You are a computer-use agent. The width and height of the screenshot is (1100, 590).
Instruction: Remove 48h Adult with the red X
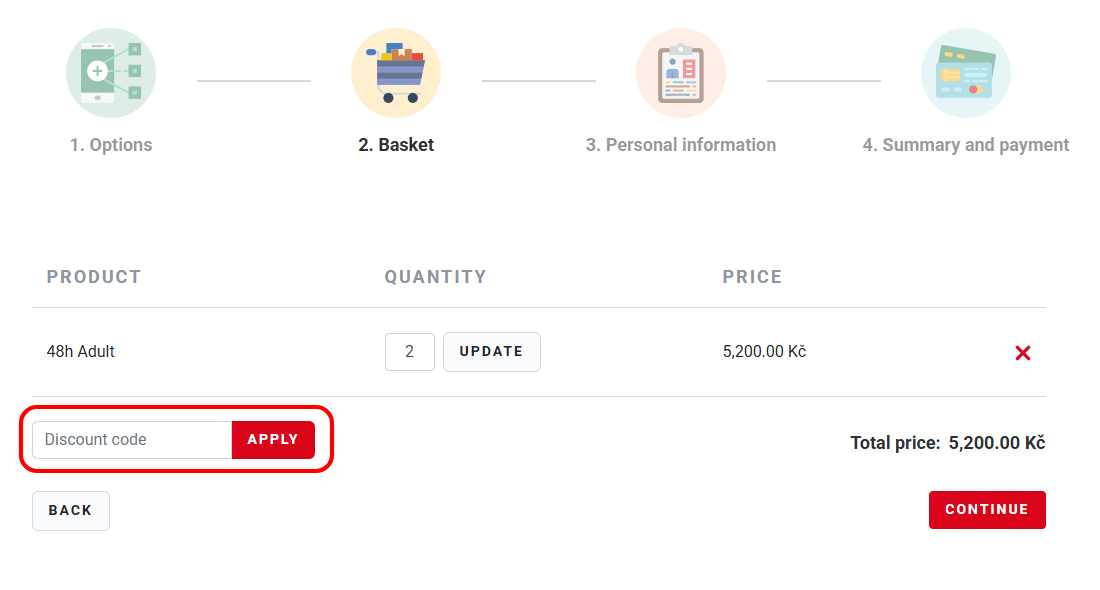click(x=1022, y=352)
